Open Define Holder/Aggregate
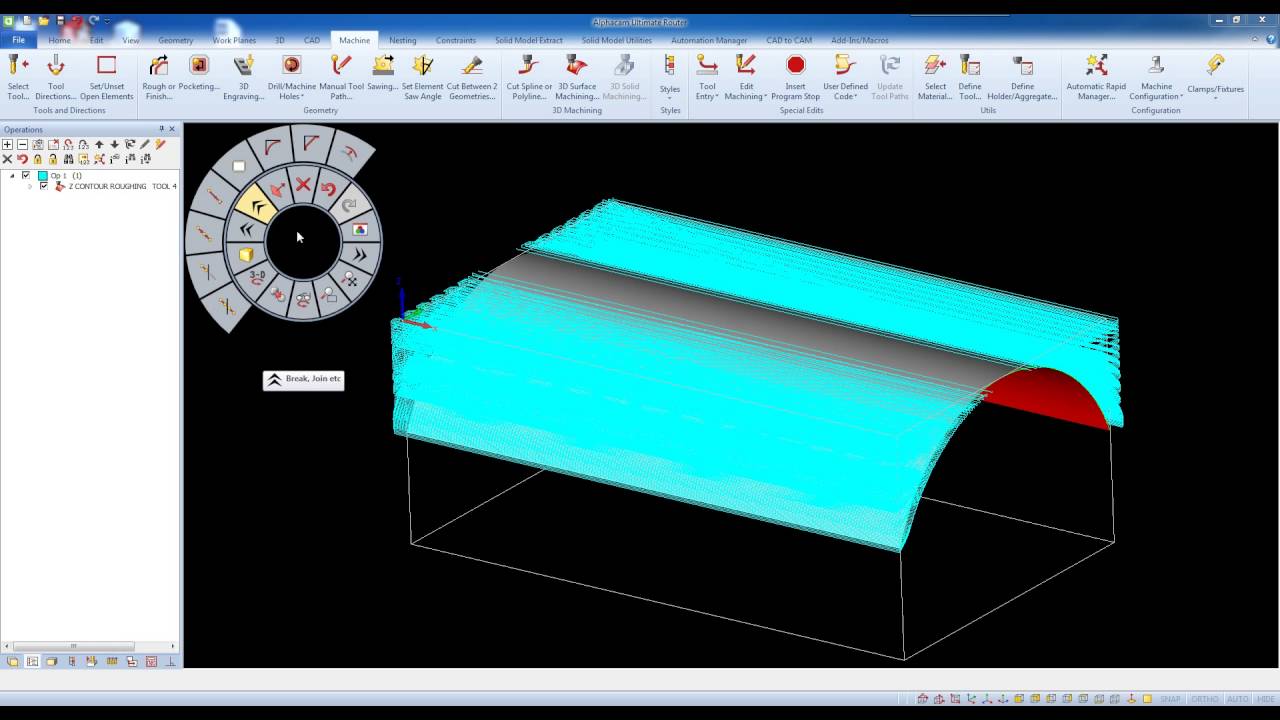This screenshot has width=1280, height=720. coord(1022,78)
